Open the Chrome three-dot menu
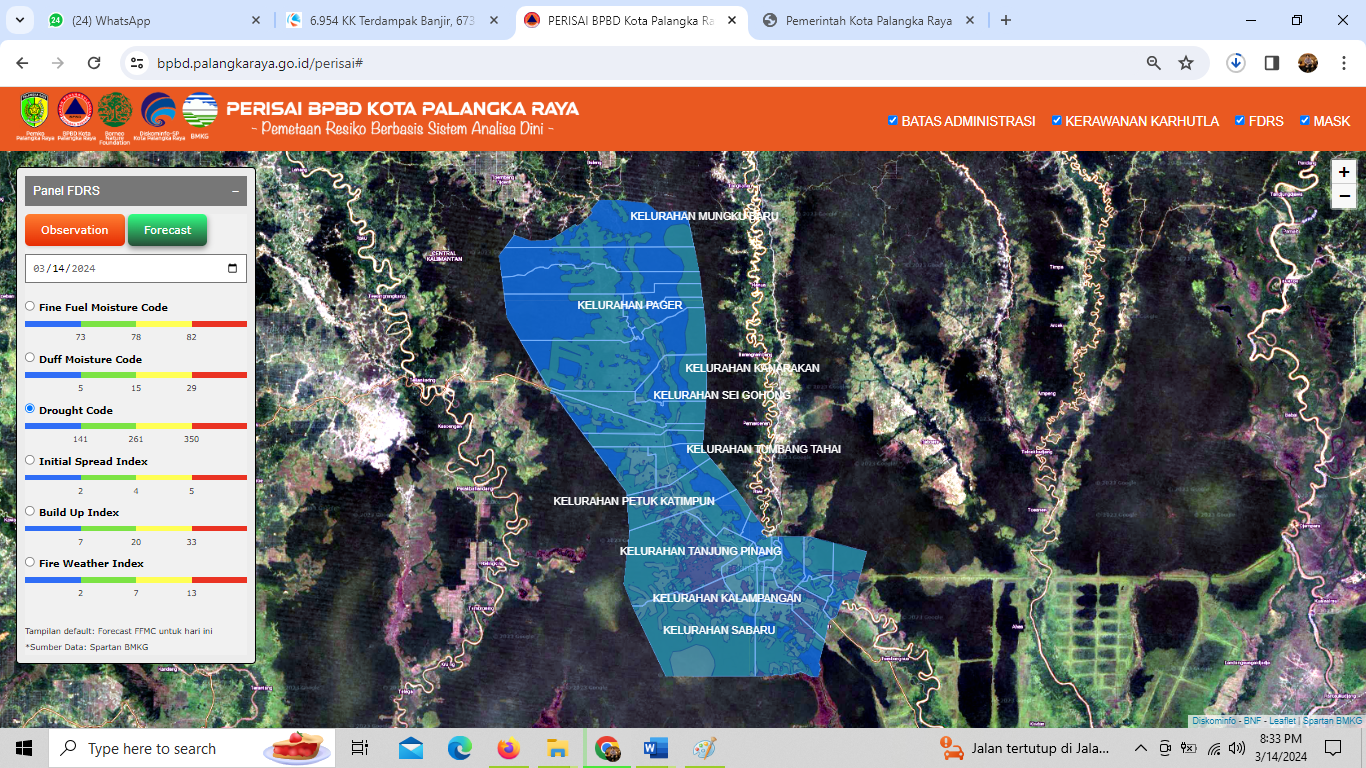Image resolution: width=1366 pixels, height=768 pixels. (1342, 63)
